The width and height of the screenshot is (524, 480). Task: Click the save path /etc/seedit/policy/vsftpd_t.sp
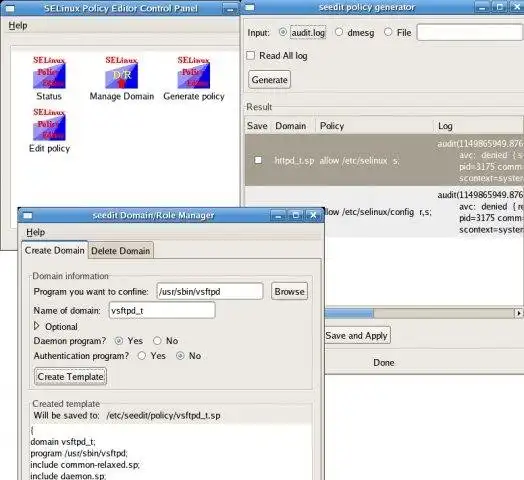tap(163, 415)
